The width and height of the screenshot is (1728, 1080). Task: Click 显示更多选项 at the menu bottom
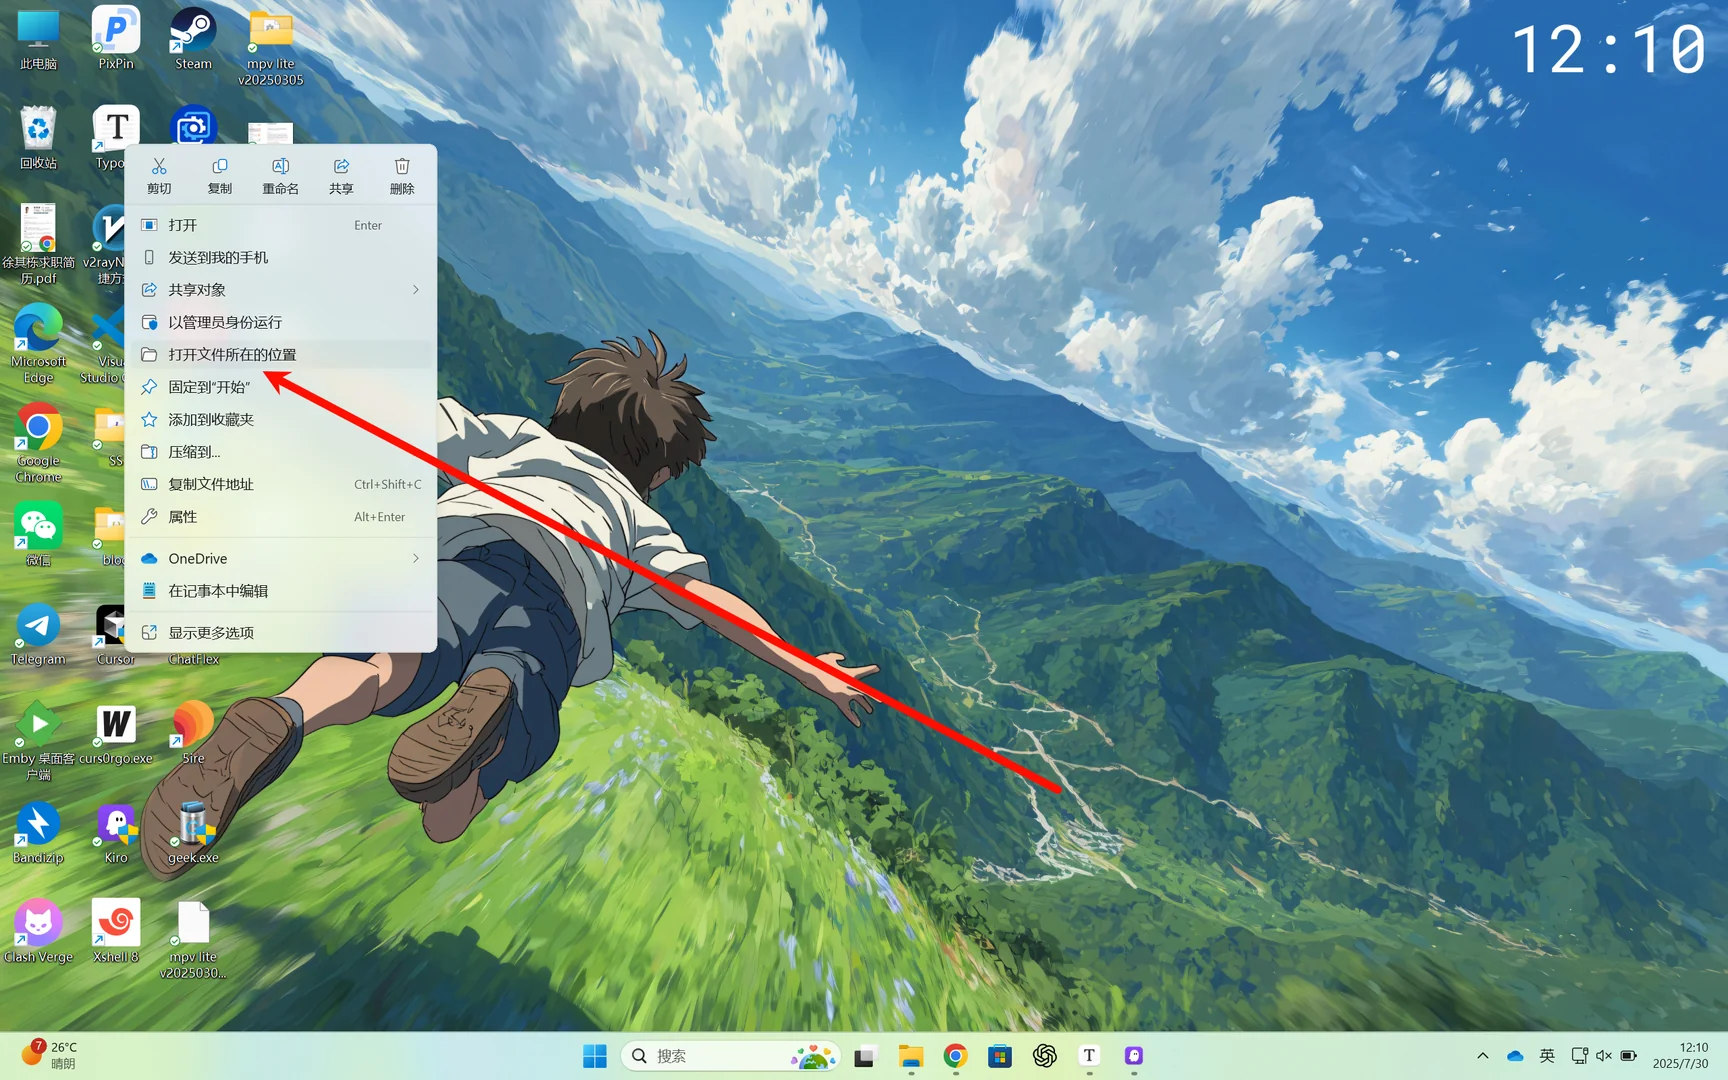(211, 633)
